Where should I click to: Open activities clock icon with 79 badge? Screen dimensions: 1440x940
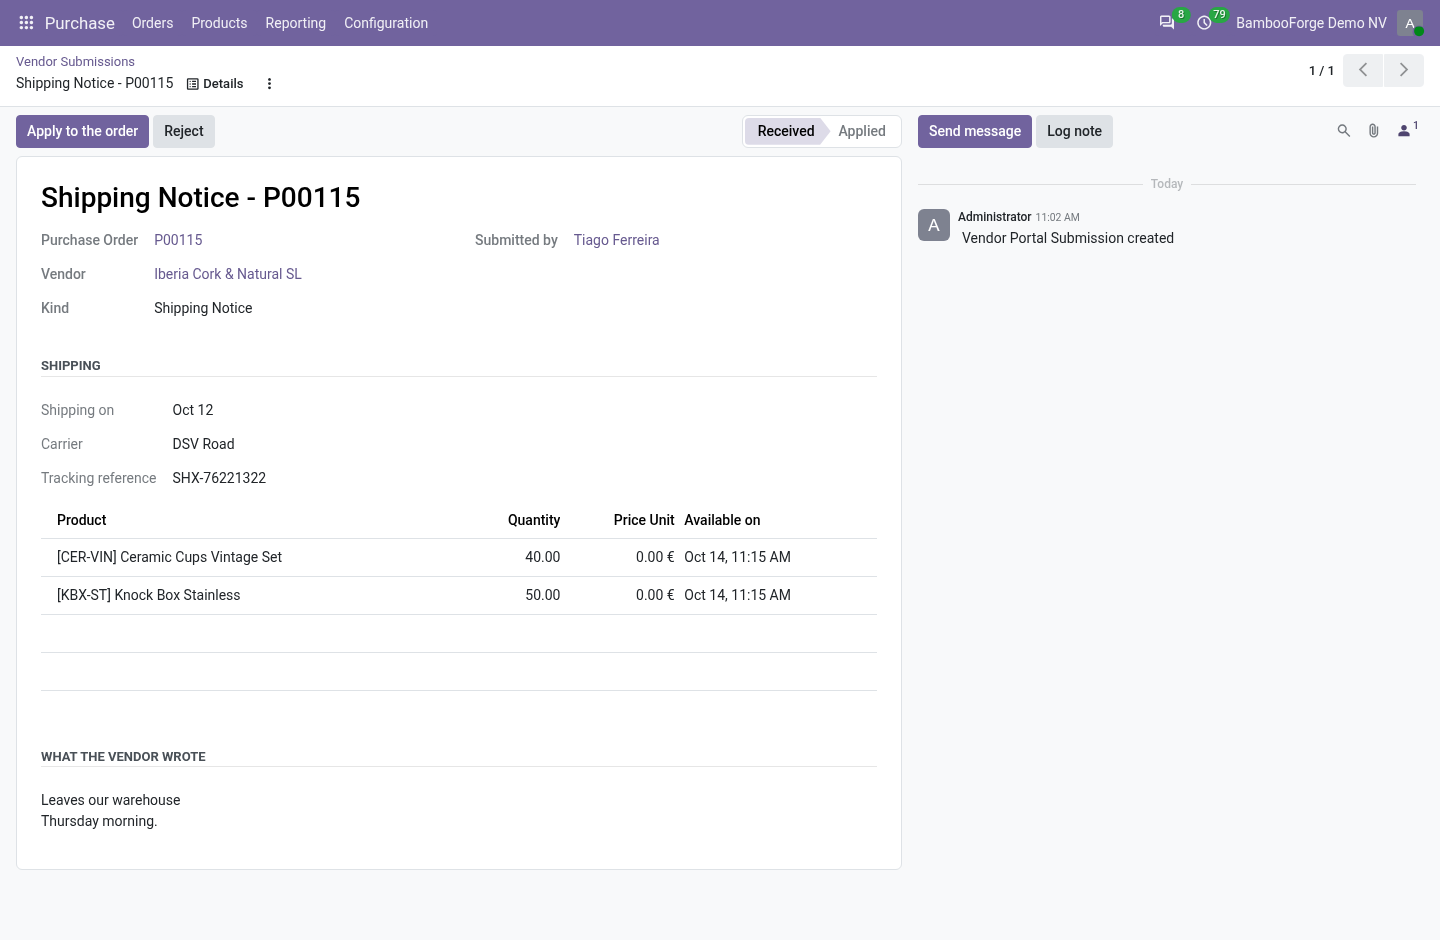pos(1205,22)
